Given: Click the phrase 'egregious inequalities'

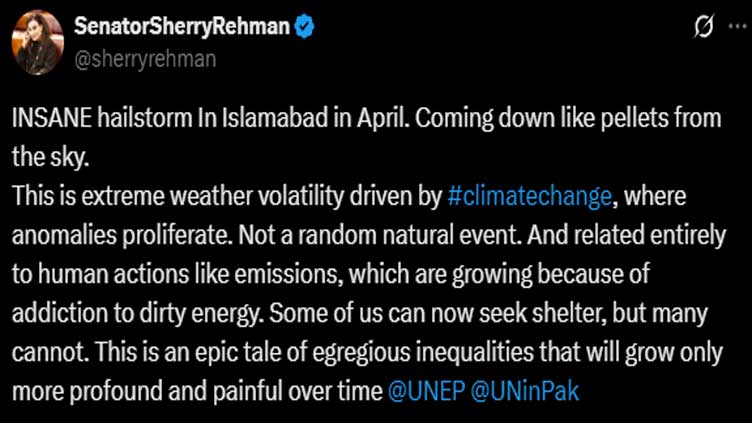Looking at the screenshot, I should [423, 352].
